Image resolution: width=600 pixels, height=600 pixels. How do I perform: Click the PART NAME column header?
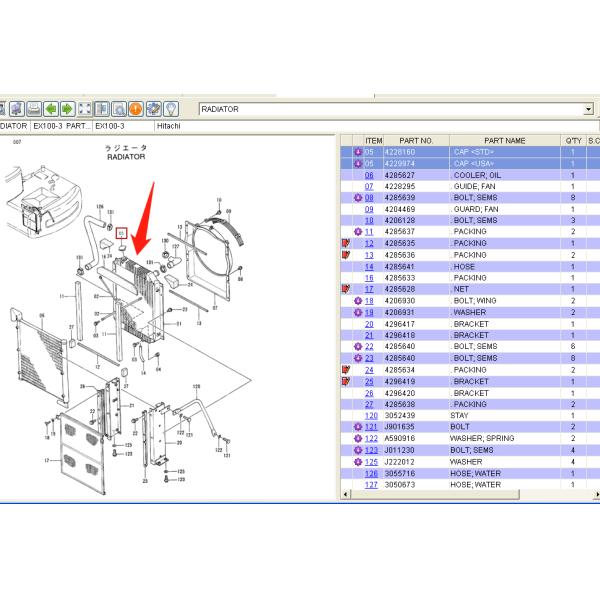(505, 141)
